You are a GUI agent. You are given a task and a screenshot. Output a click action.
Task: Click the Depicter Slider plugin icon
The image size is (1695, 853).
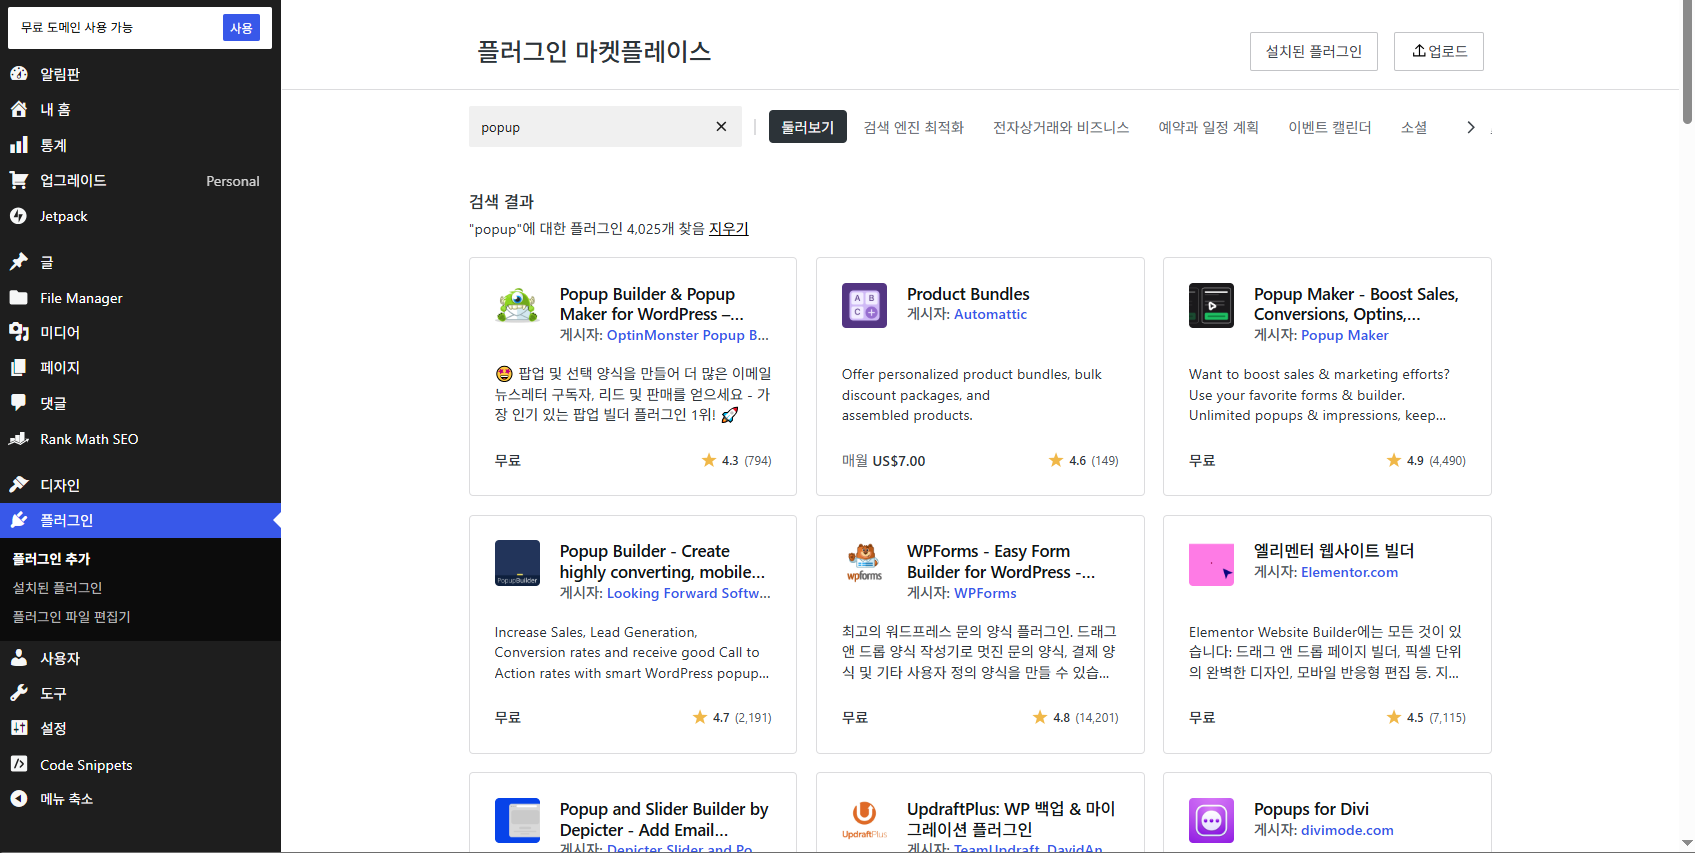(517, 821)
